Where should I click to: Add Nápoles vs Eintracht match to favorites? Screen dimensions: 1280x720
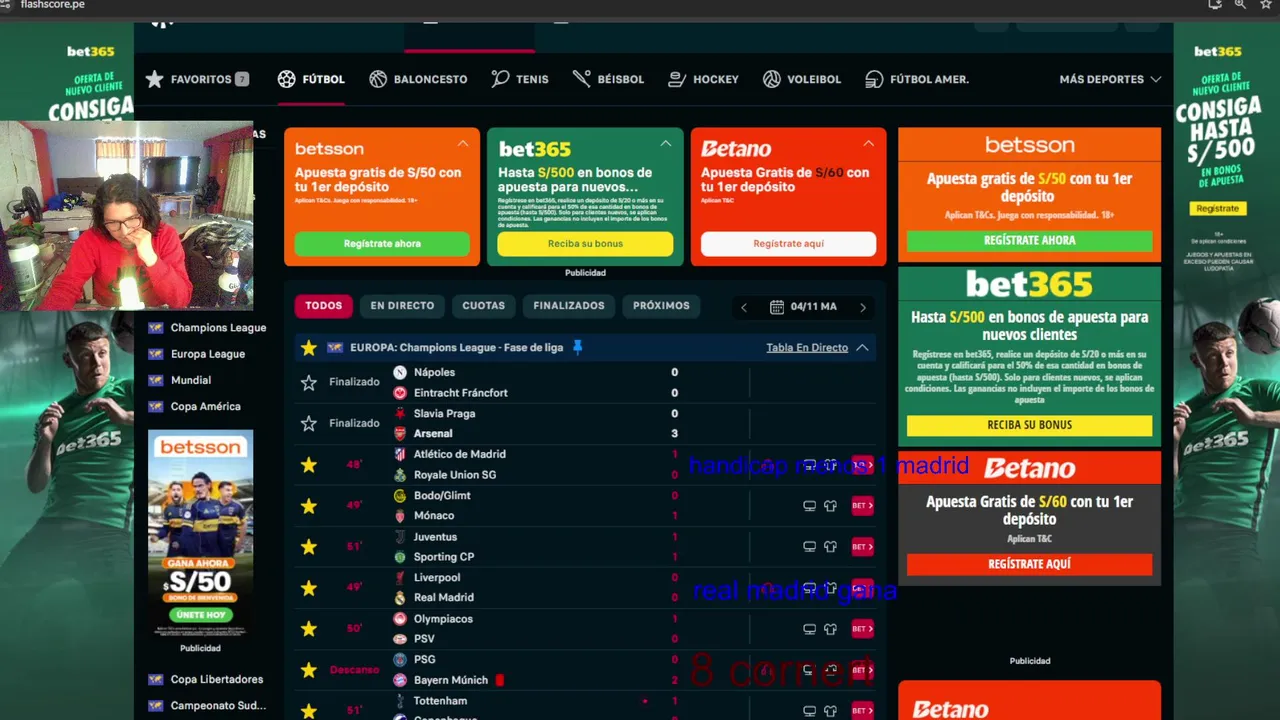point(309,382)
